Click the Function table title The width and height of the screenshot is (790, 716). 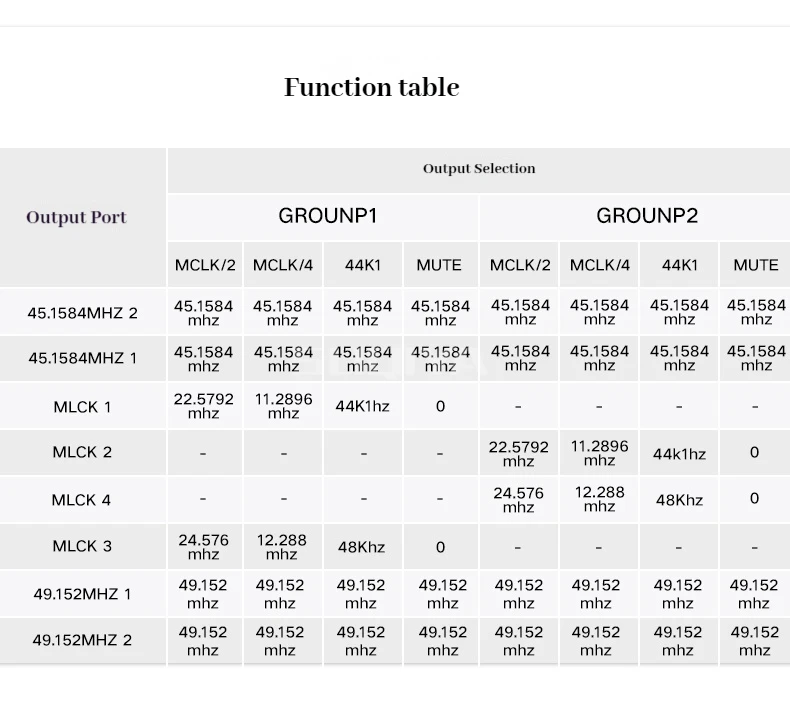tap(371, 87)
